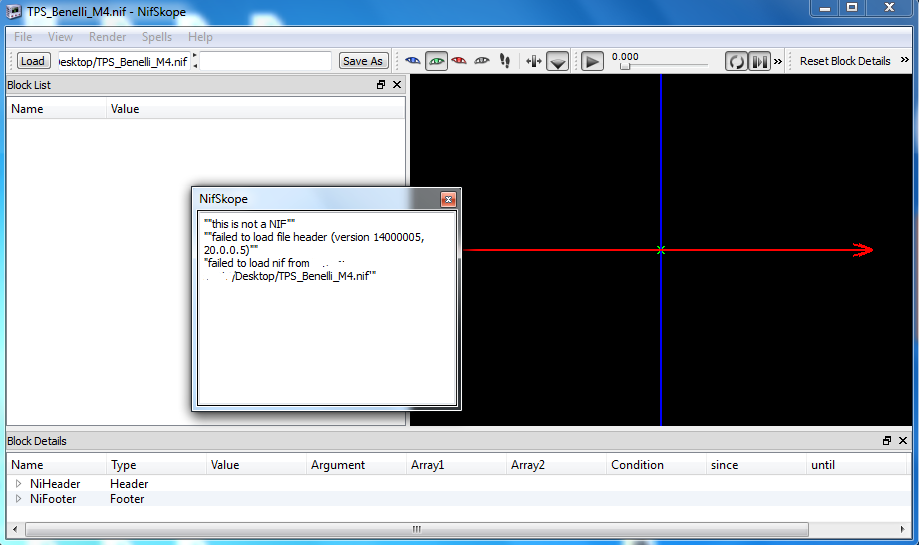Expand overflow chevron after Reset Block Details

pyautogui.click(x=904, y=60)
